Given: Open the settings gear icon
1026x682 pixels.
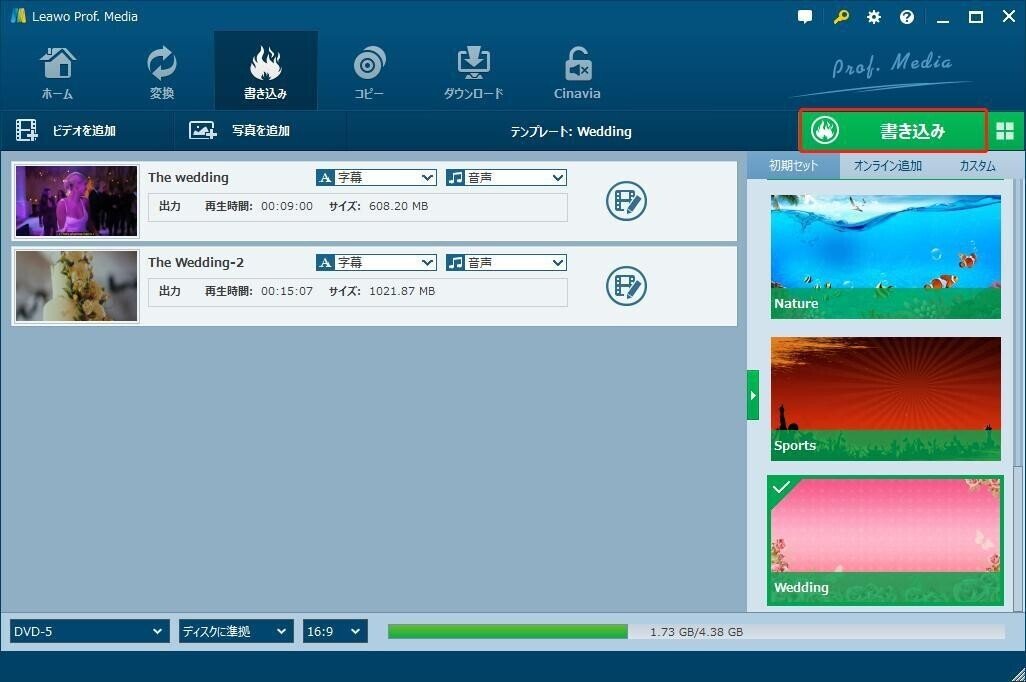Looking at the screenshot, I should click(873, 16).
